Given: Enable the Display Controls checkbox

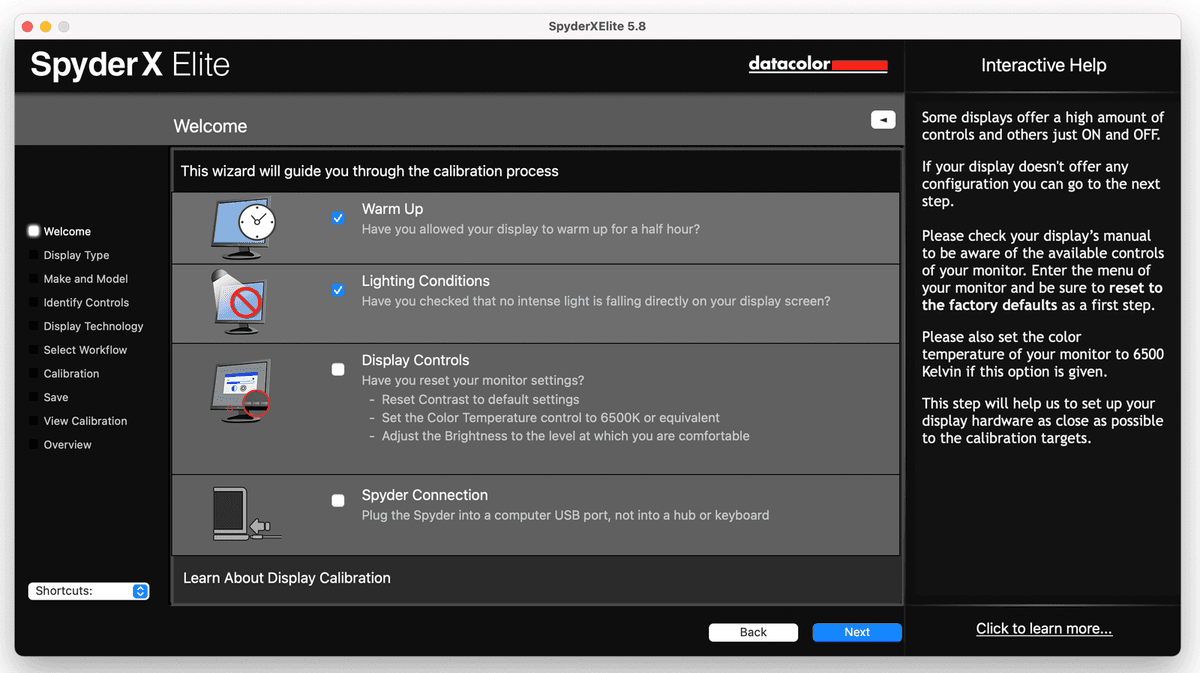Looking at the screenshot, I should click(338, 369).
